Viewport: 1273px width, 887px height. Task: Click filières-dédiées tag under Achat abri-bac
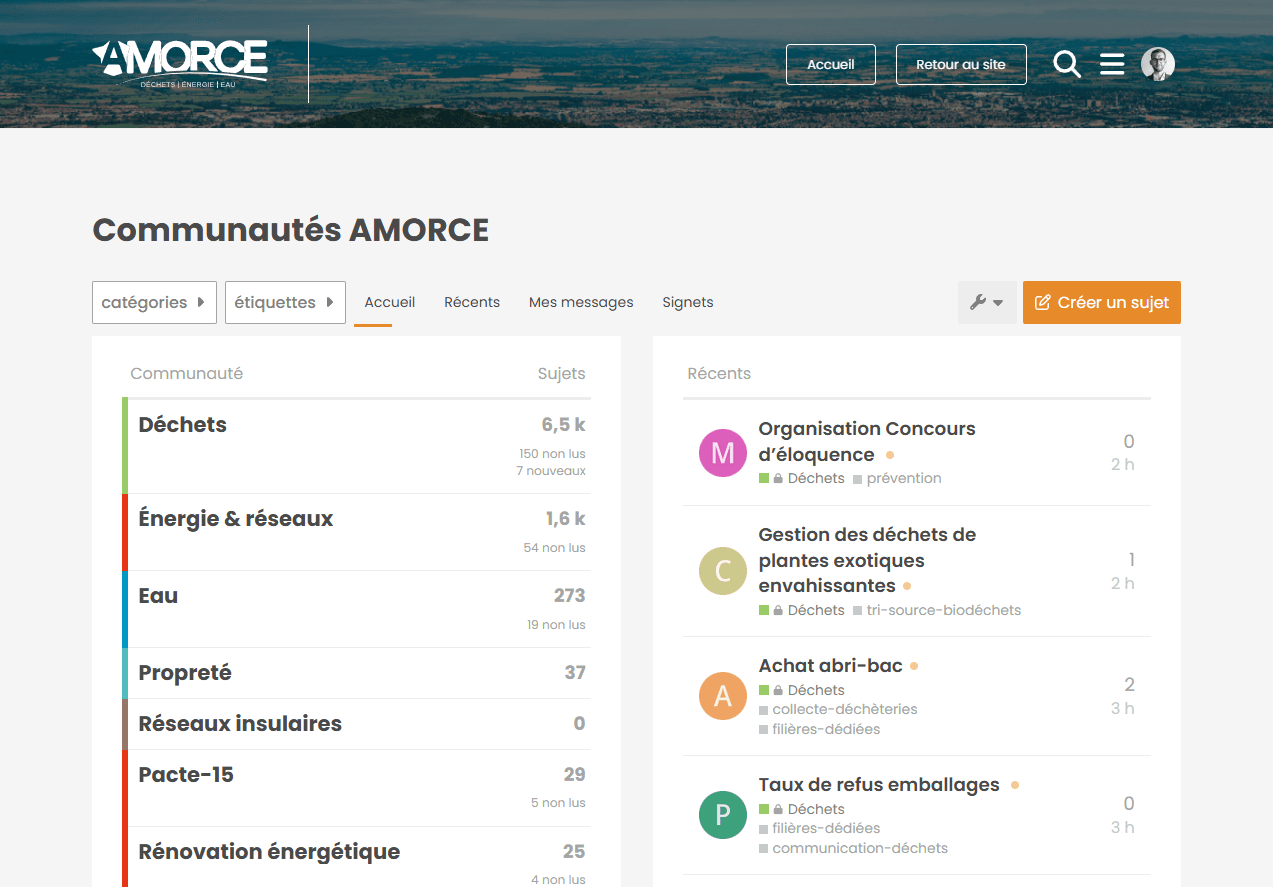(820, 730)
